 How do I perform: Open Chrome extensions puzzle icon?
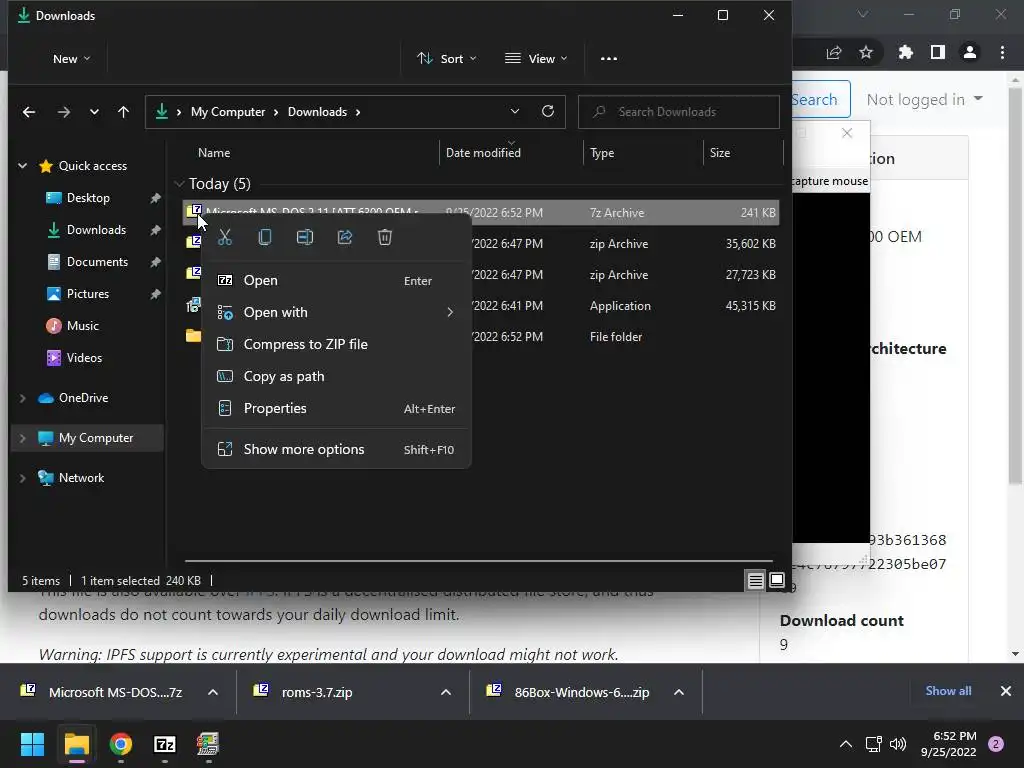click(x=906, y=53)
